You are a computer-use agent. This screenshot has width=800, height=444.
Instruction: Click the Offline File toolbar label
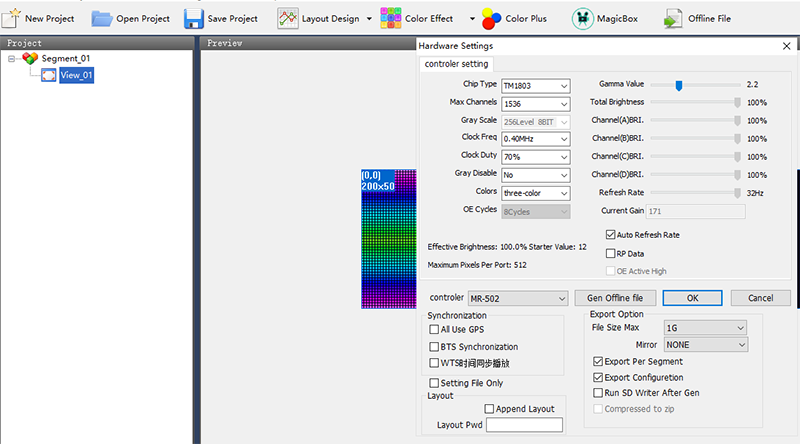click(709, 19)
